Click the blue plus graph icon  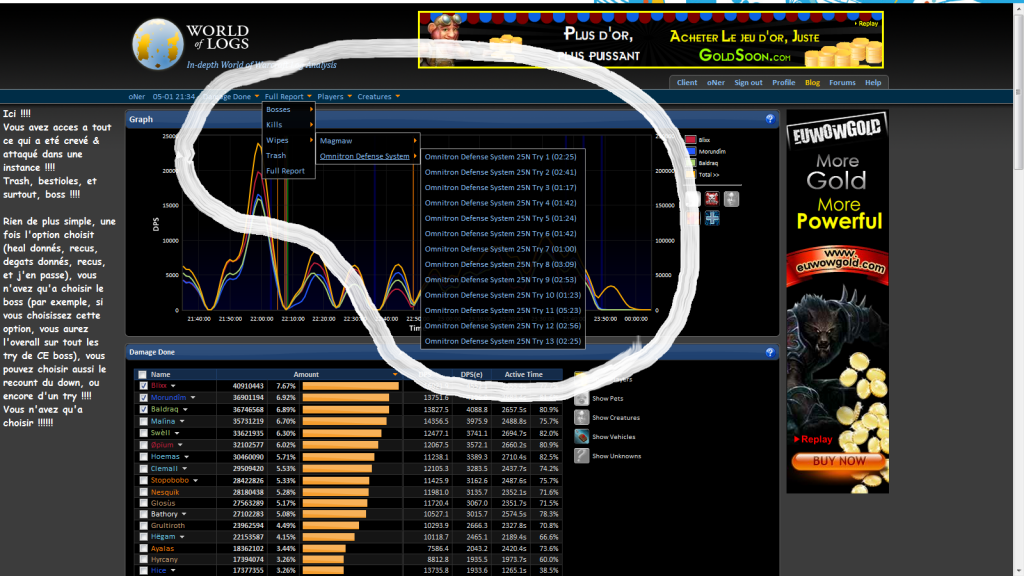(712, 217)
